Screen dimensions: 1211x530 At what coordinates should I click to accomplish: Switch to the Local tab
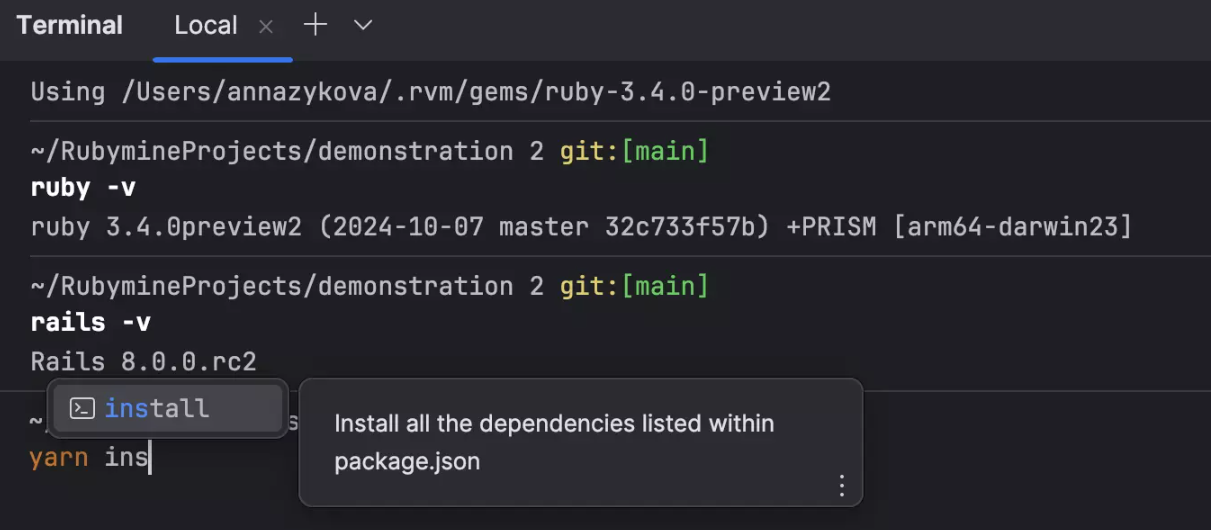[205, 26]
